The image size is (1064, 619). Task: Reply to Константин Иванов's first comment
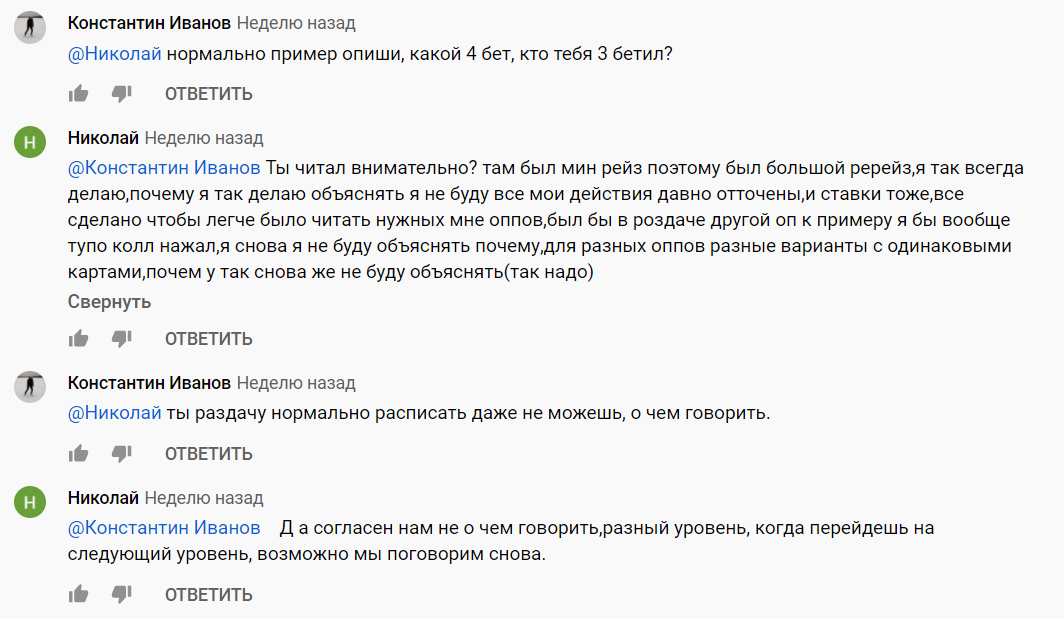tap(208, 94)
